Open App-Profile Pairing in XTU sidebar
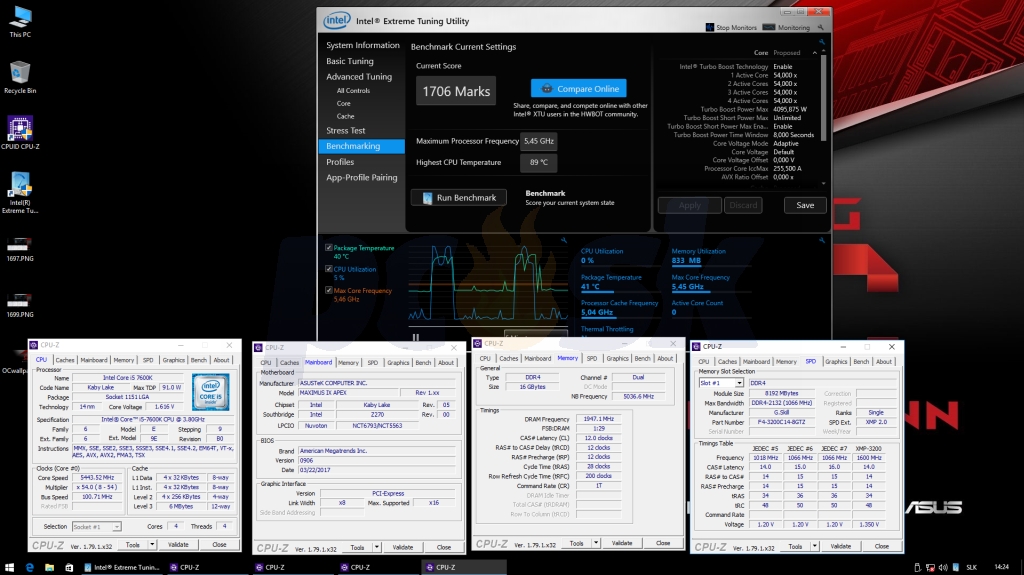 362,178
